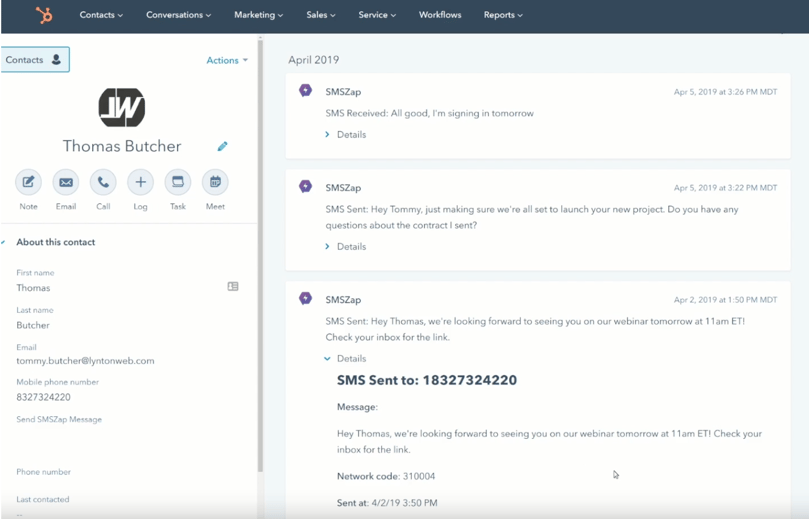
Task: Click the April 2019 timeline heading
Action: pos(314,60)
